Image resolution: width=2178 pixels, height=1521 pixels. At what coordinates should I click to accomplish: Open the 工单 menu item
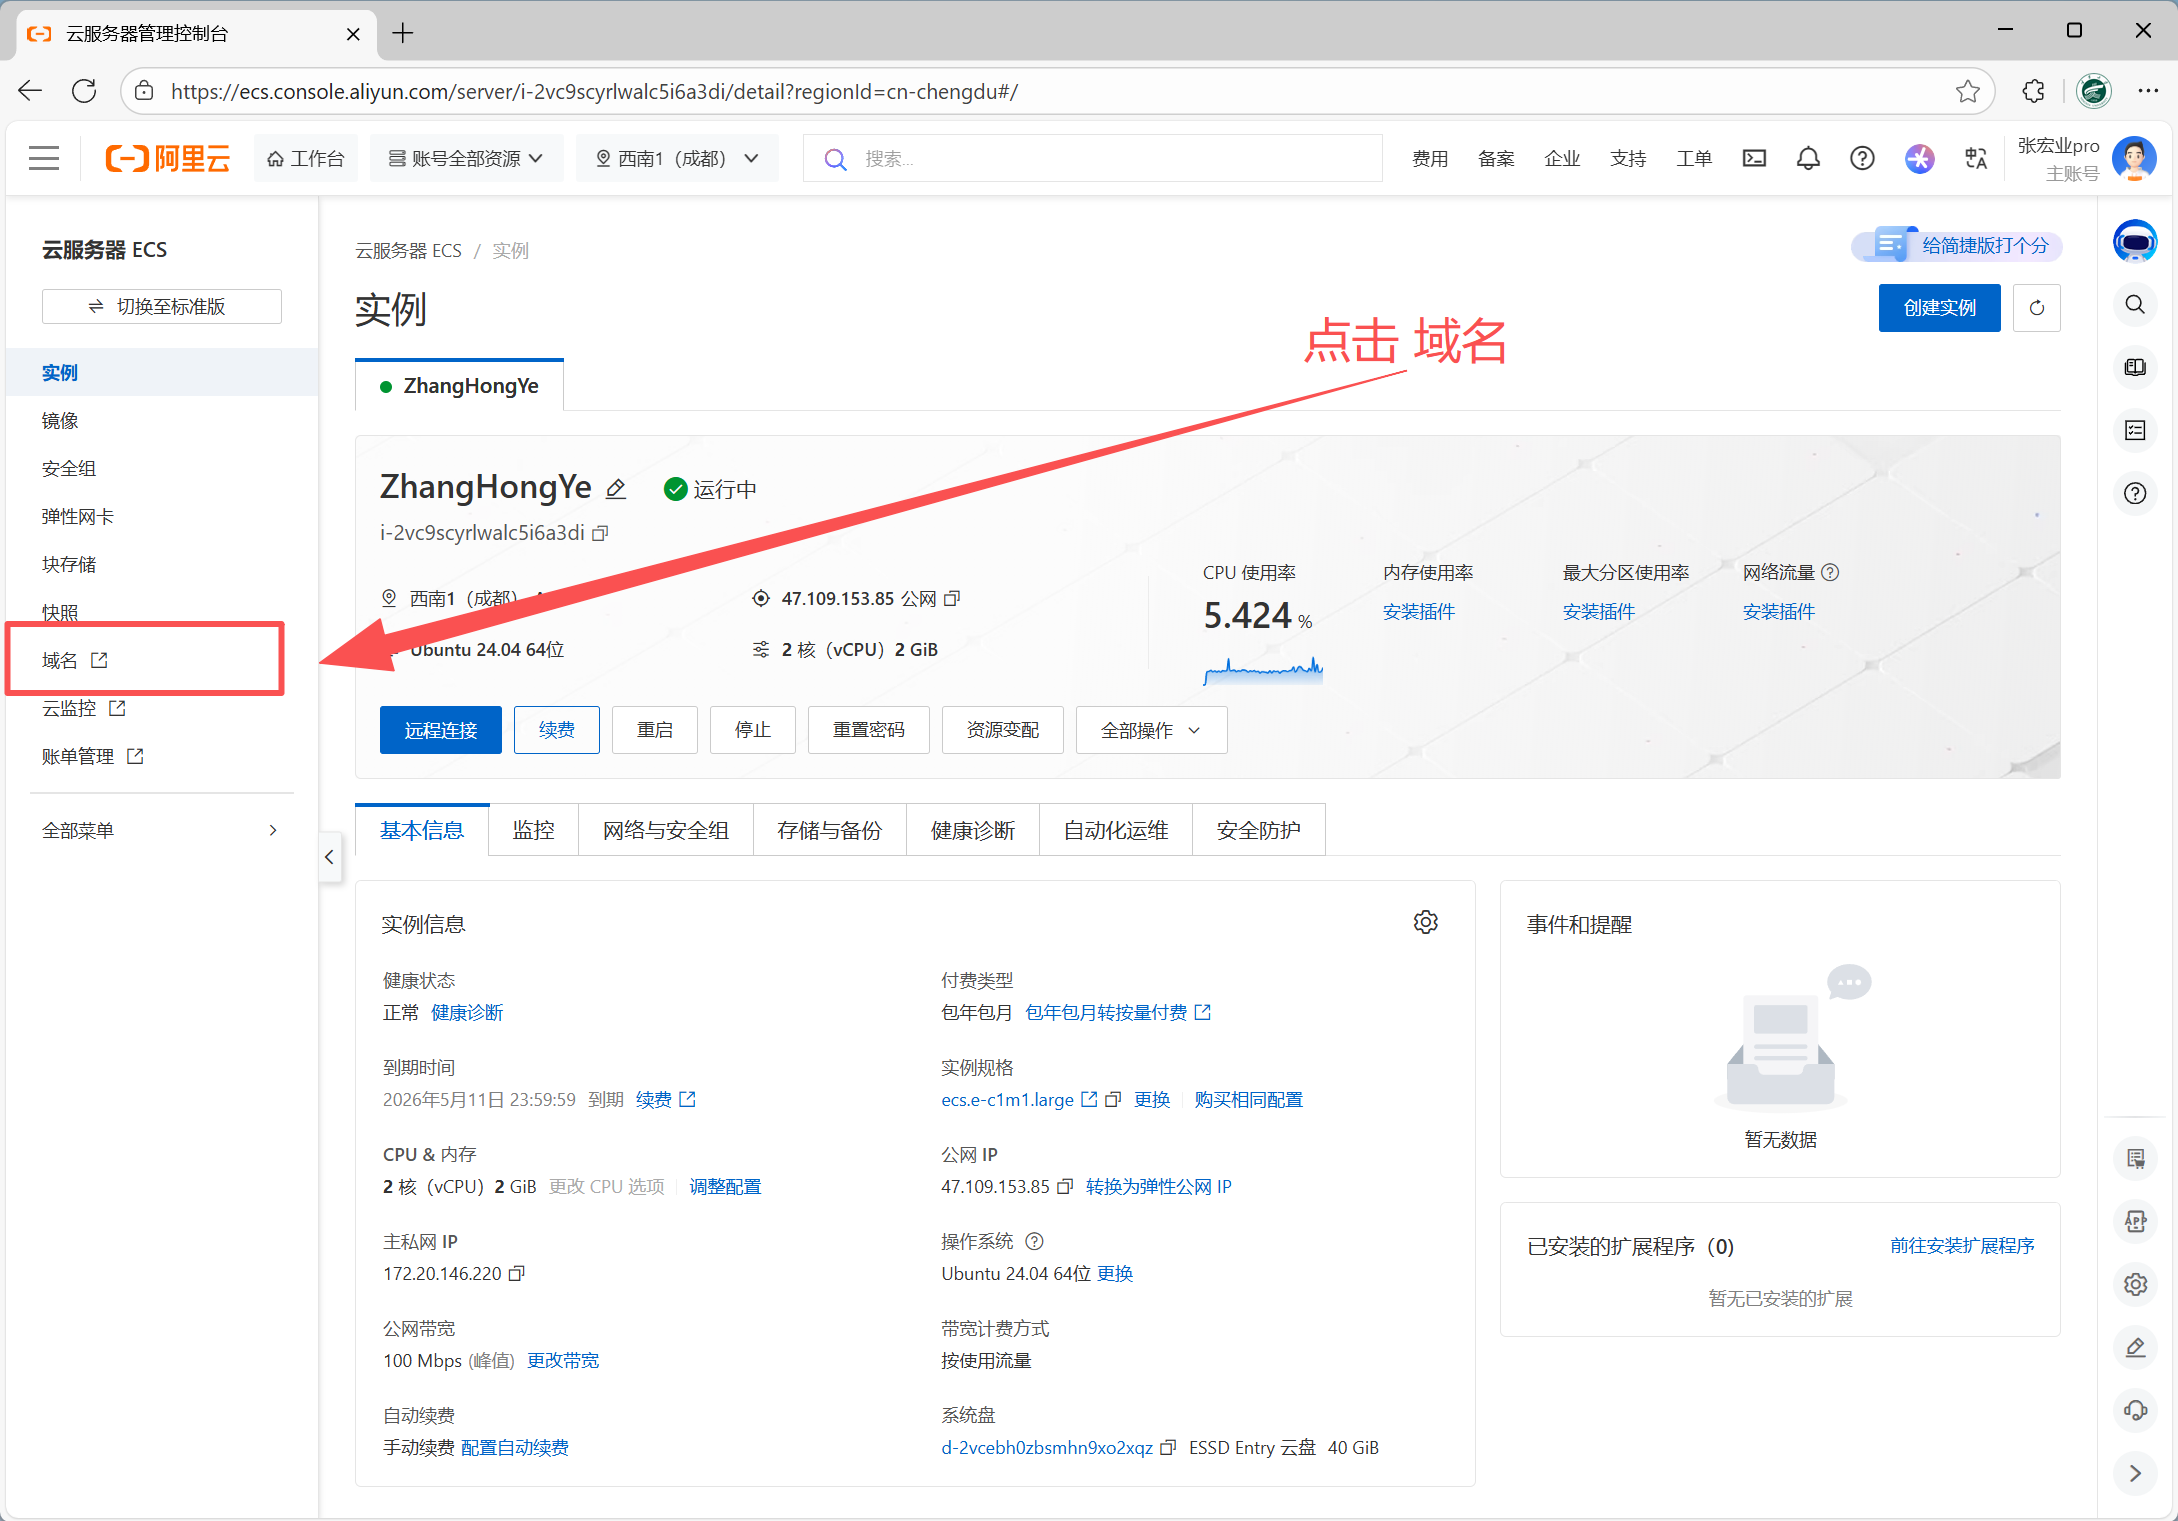coord(1694,157)
